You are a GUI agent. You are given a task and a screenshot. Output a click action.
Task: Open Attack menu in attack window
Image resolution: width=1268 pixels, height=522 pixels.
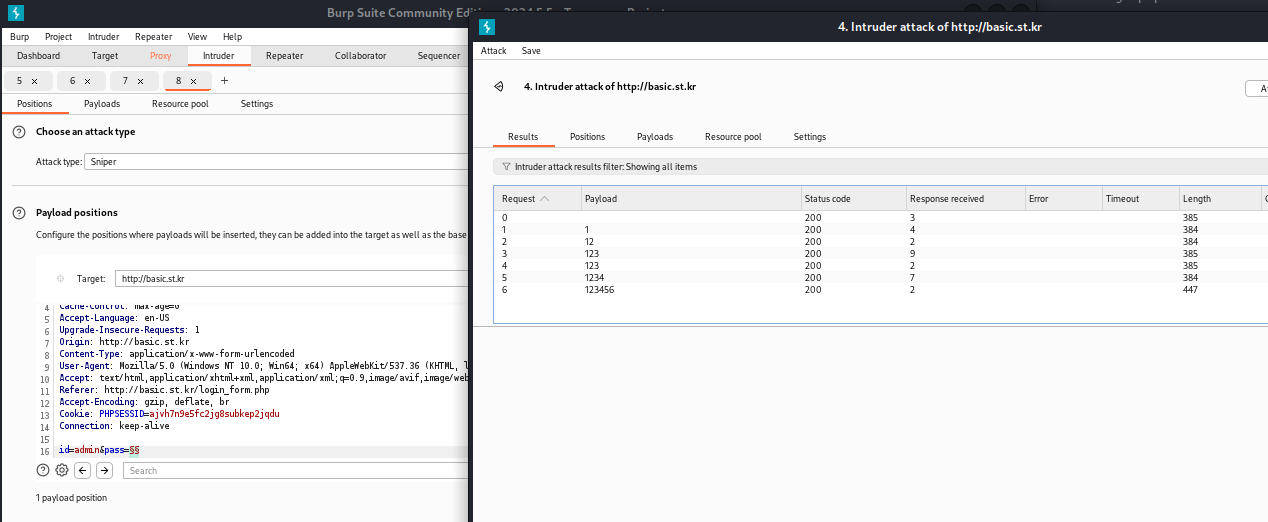tap(493, 51)
